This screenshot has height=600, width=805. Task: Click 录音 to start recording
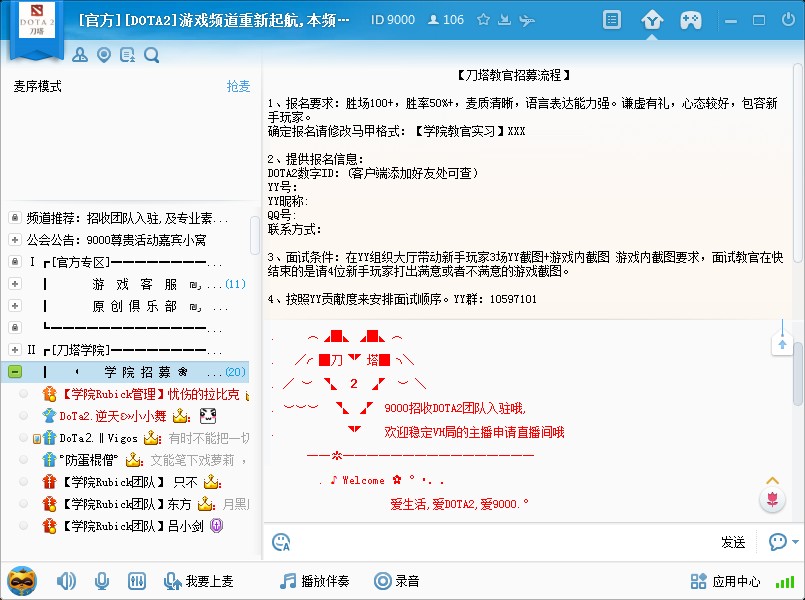pyautogui.click(x=396, y=581)
